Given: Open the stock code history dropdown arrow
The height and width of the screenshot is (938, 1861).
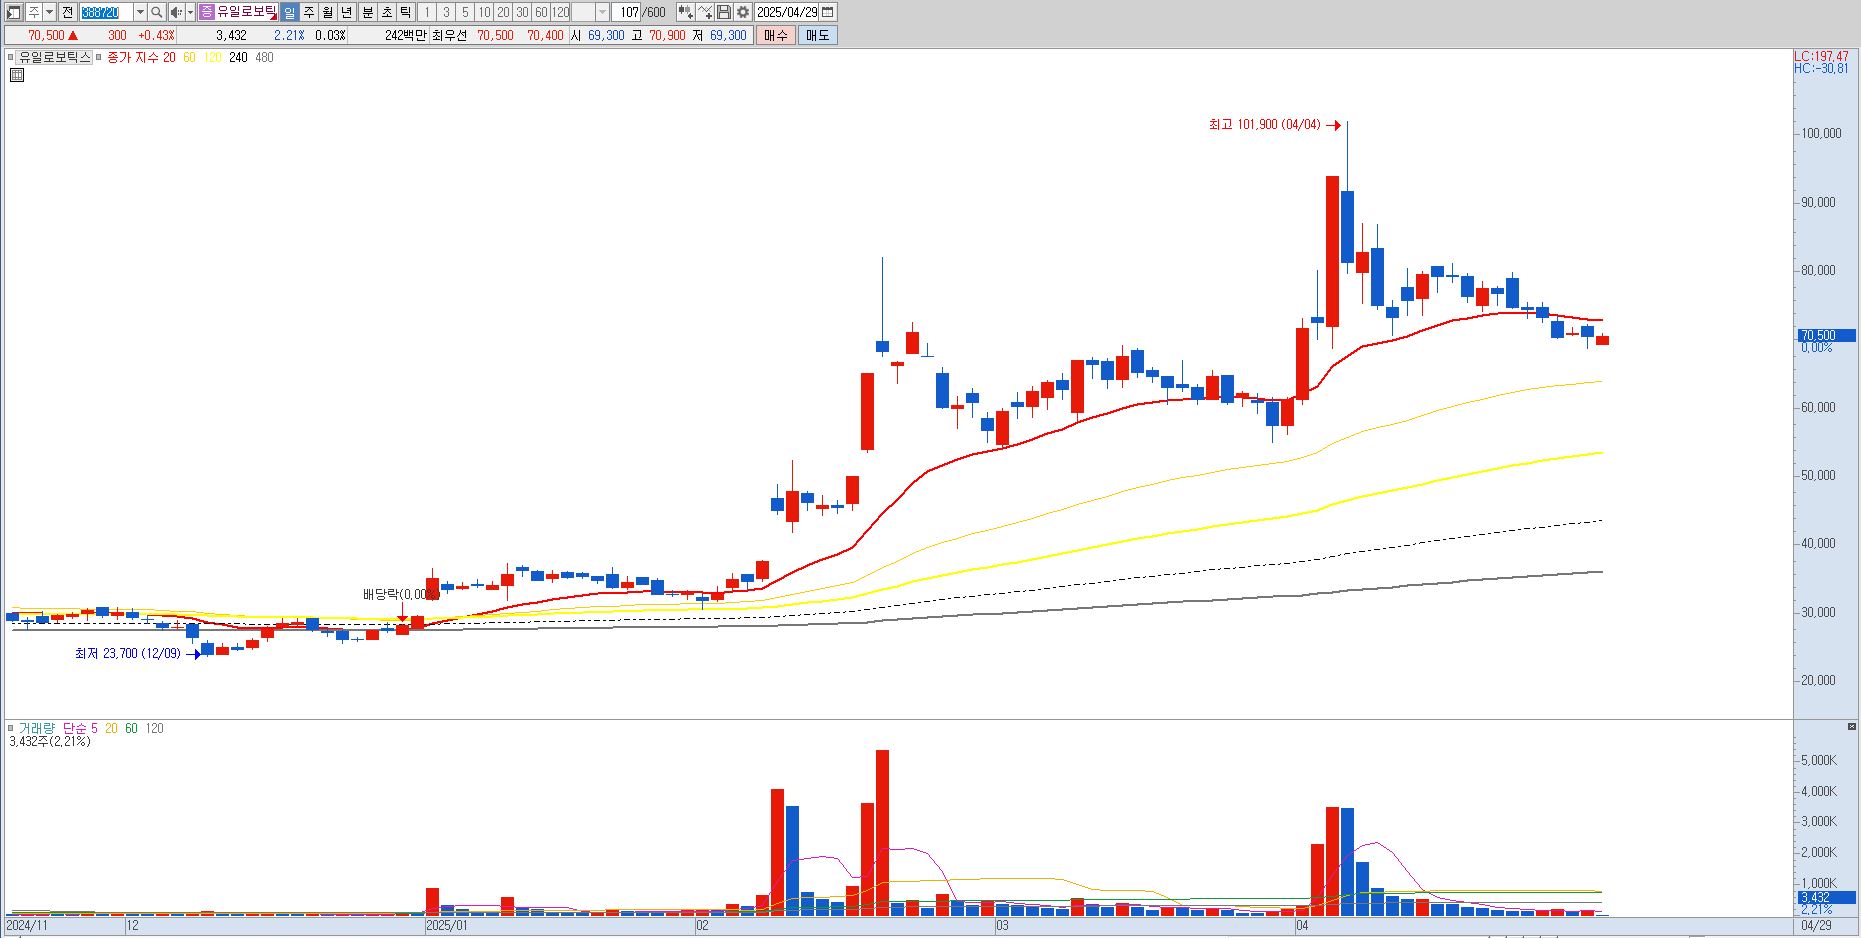Looking at the screenshot, I should point(140,12).
